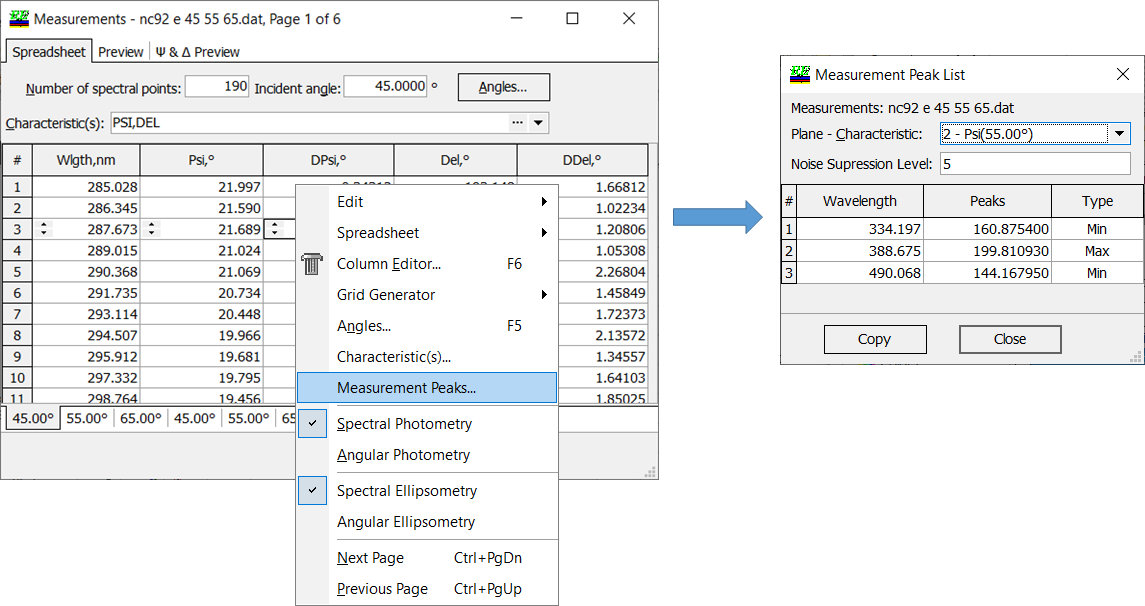Click the Copy button in Peak List
Image resolution: width=1145 pixels, height=606 pixels.
coord(875,339)
